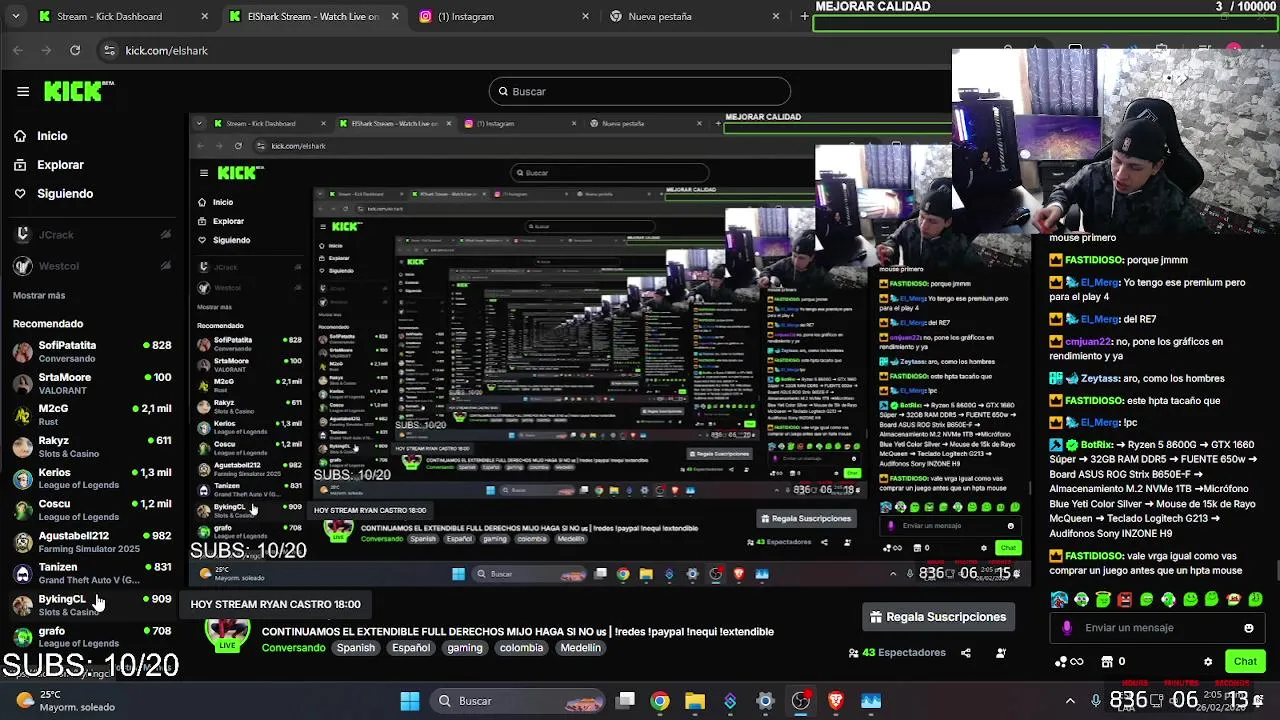Select the colombia tag
Image resolution: width=1280 pixels, height=720 pixels.
pyautogui.click(x=521, y=648)
